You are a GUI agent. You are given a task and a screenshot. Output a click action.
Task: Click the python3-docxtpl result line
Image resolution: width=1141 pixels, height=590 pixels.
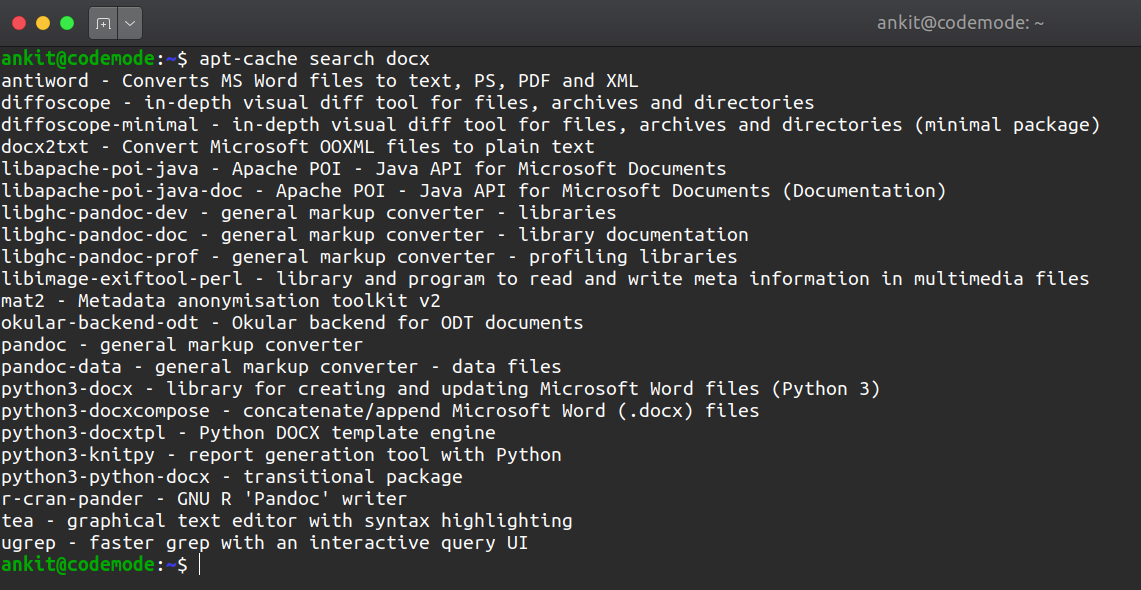pyautogui.click(x=248, y=433)
